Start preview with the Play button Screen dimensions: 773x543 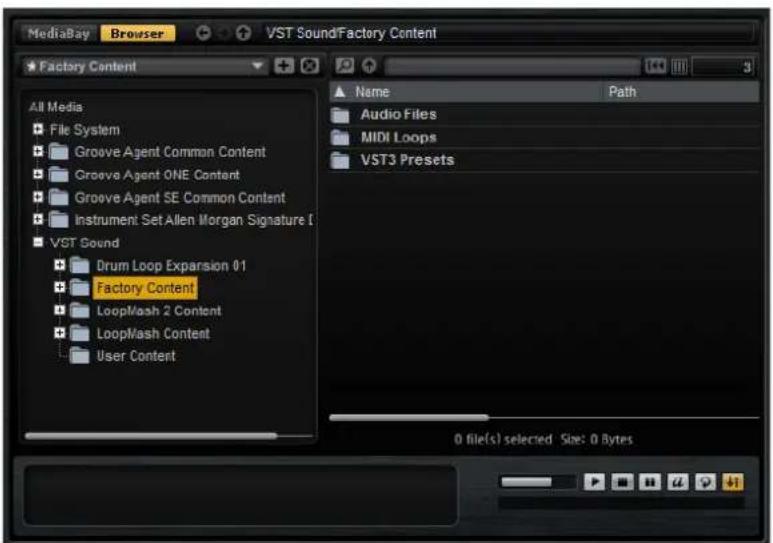(595, 481)
